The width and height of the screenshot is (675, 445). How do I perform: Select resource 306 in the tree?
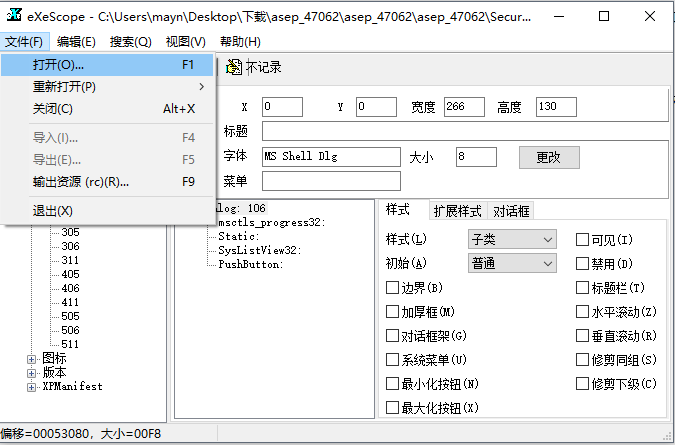(70, 246)
